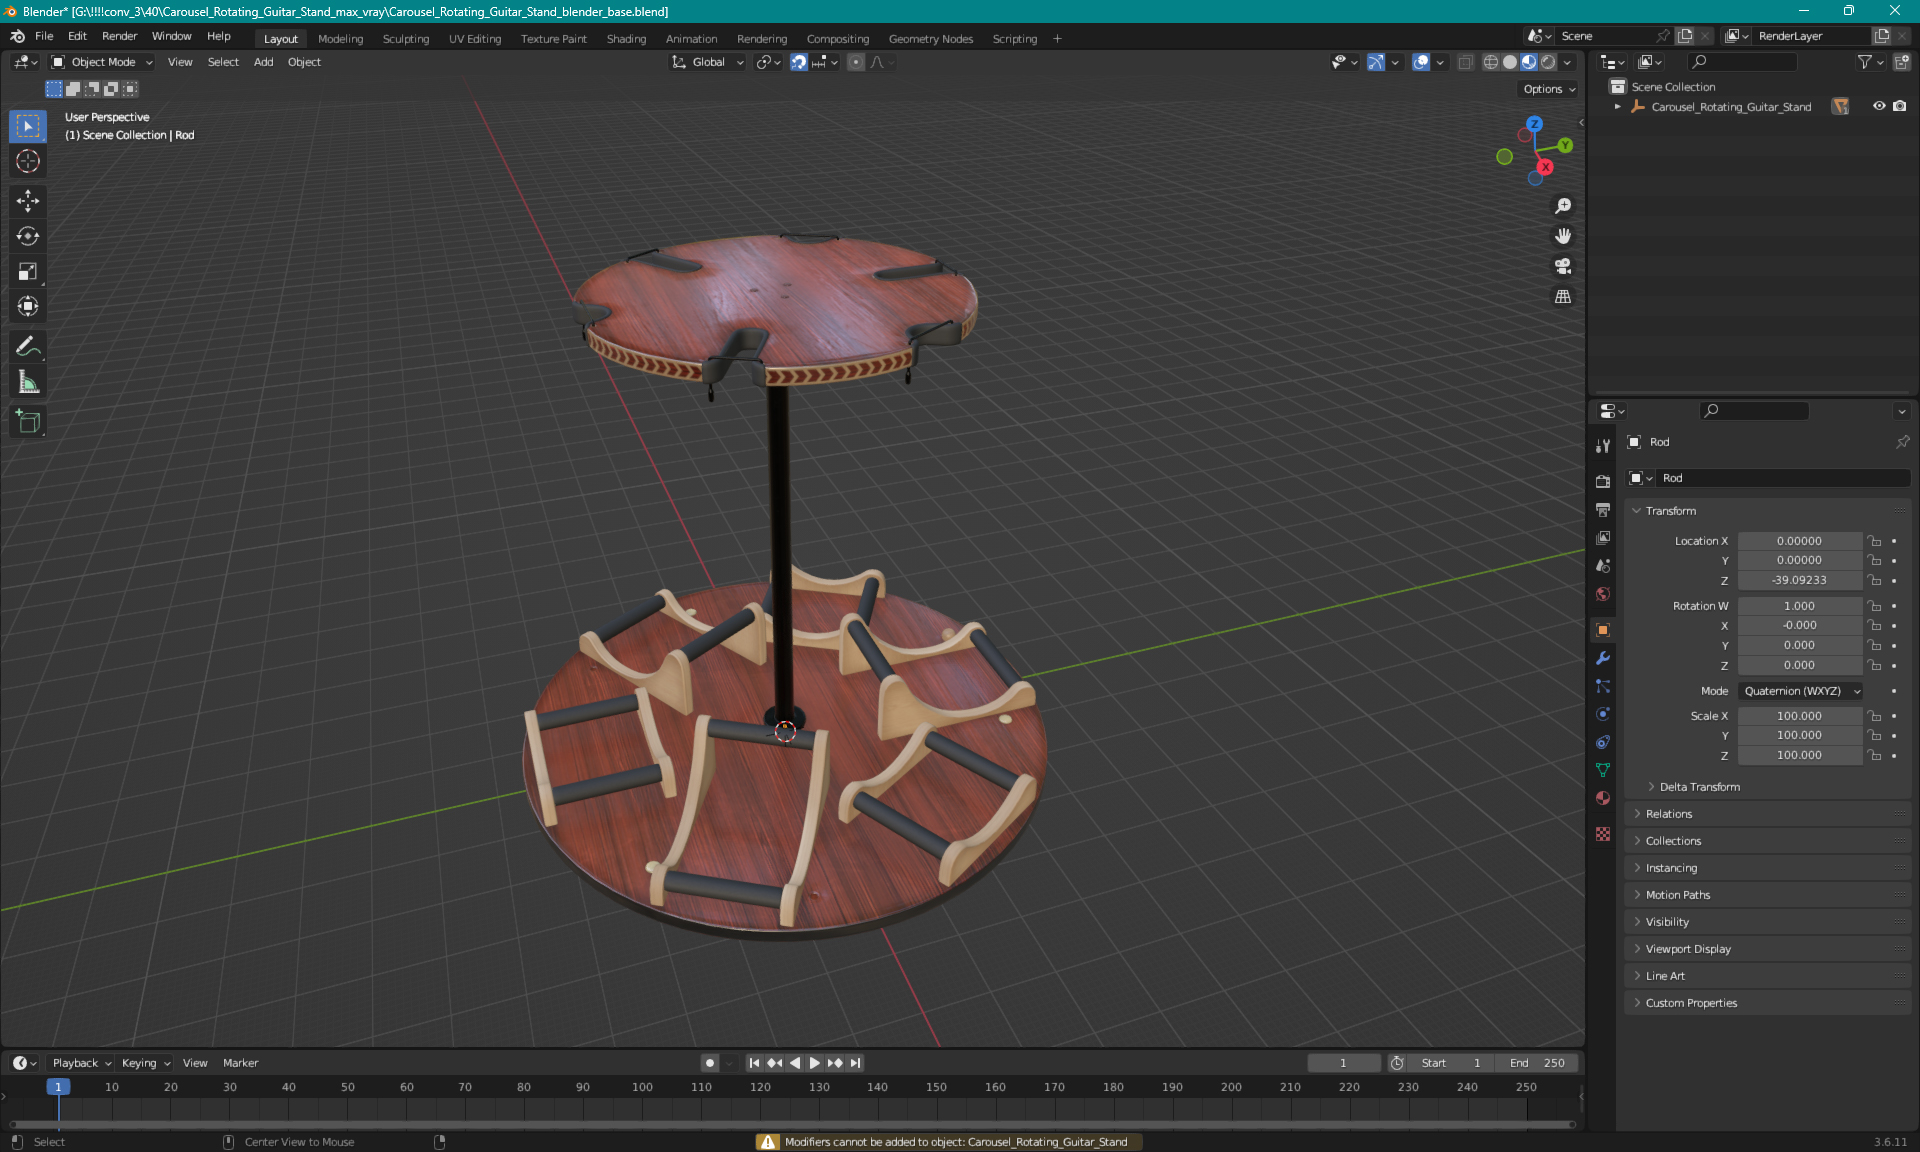The image size is (1920, 1152).
Task: Toggle camera view with camera icon
Action: pyautogui.click(x=1563, y=266)
